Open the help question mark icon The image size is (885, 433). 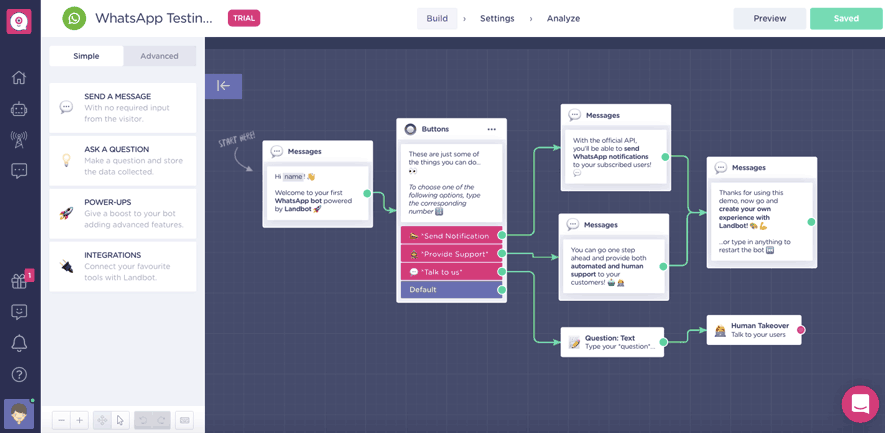coord(19,374)
